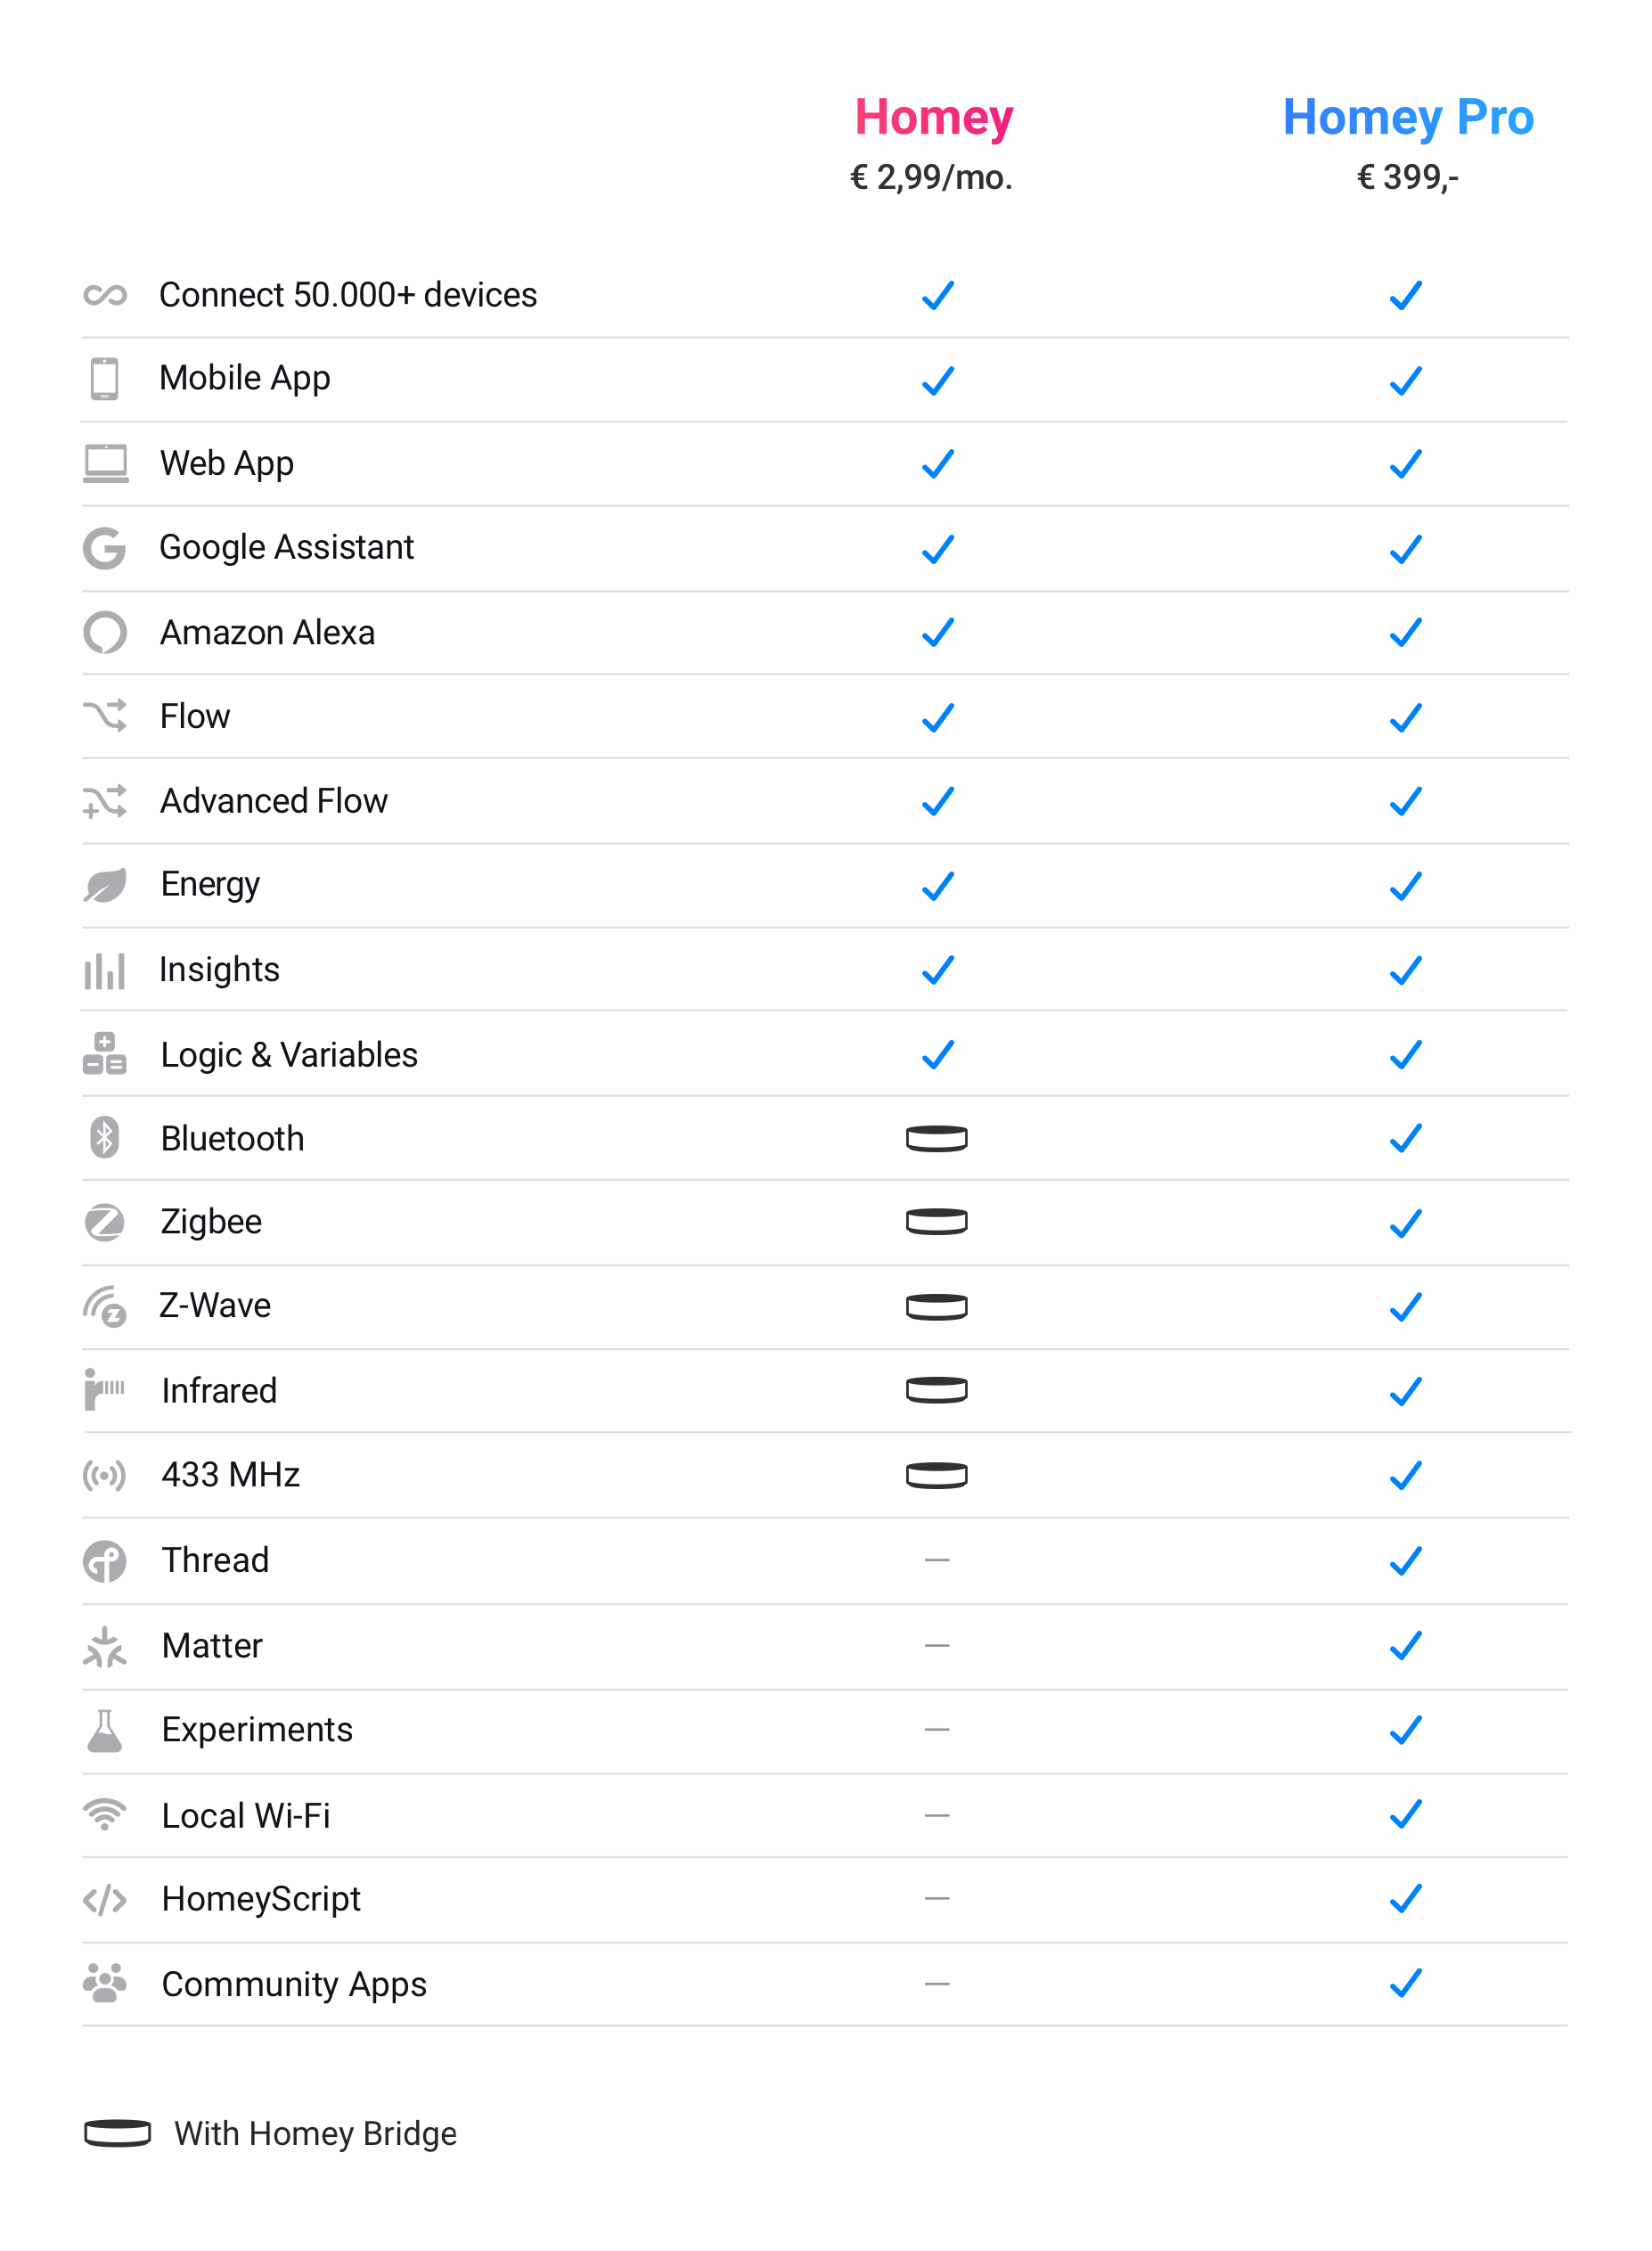
Task: Click the HomeyScript code brackets icon
Action: point(104,1899)
